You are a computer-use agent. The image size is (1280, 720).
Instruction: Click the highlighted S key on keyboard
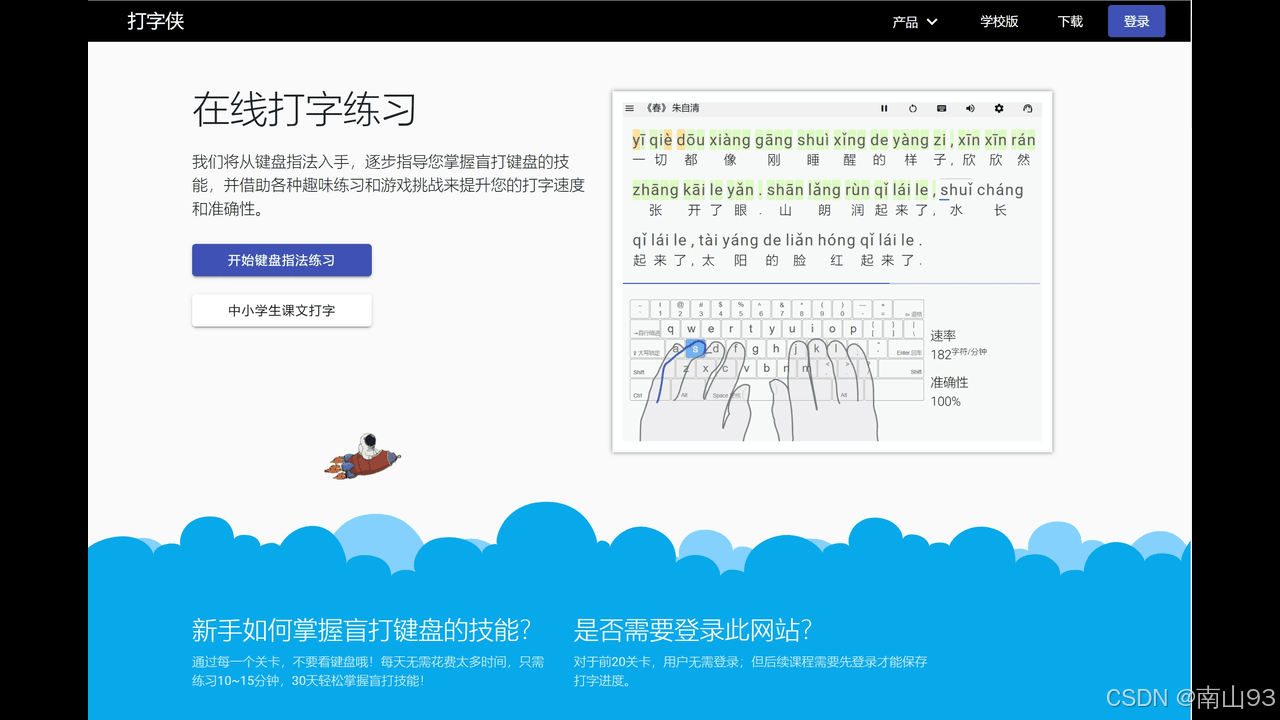[x=697, y=349]
